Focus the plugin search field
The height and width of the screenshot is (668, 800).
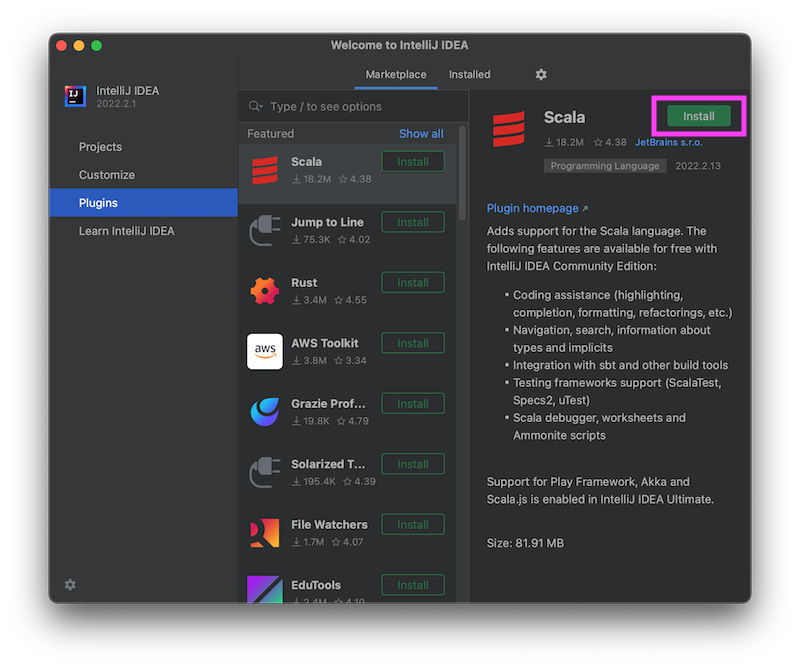pyautogui.click(x=354, y=106)
